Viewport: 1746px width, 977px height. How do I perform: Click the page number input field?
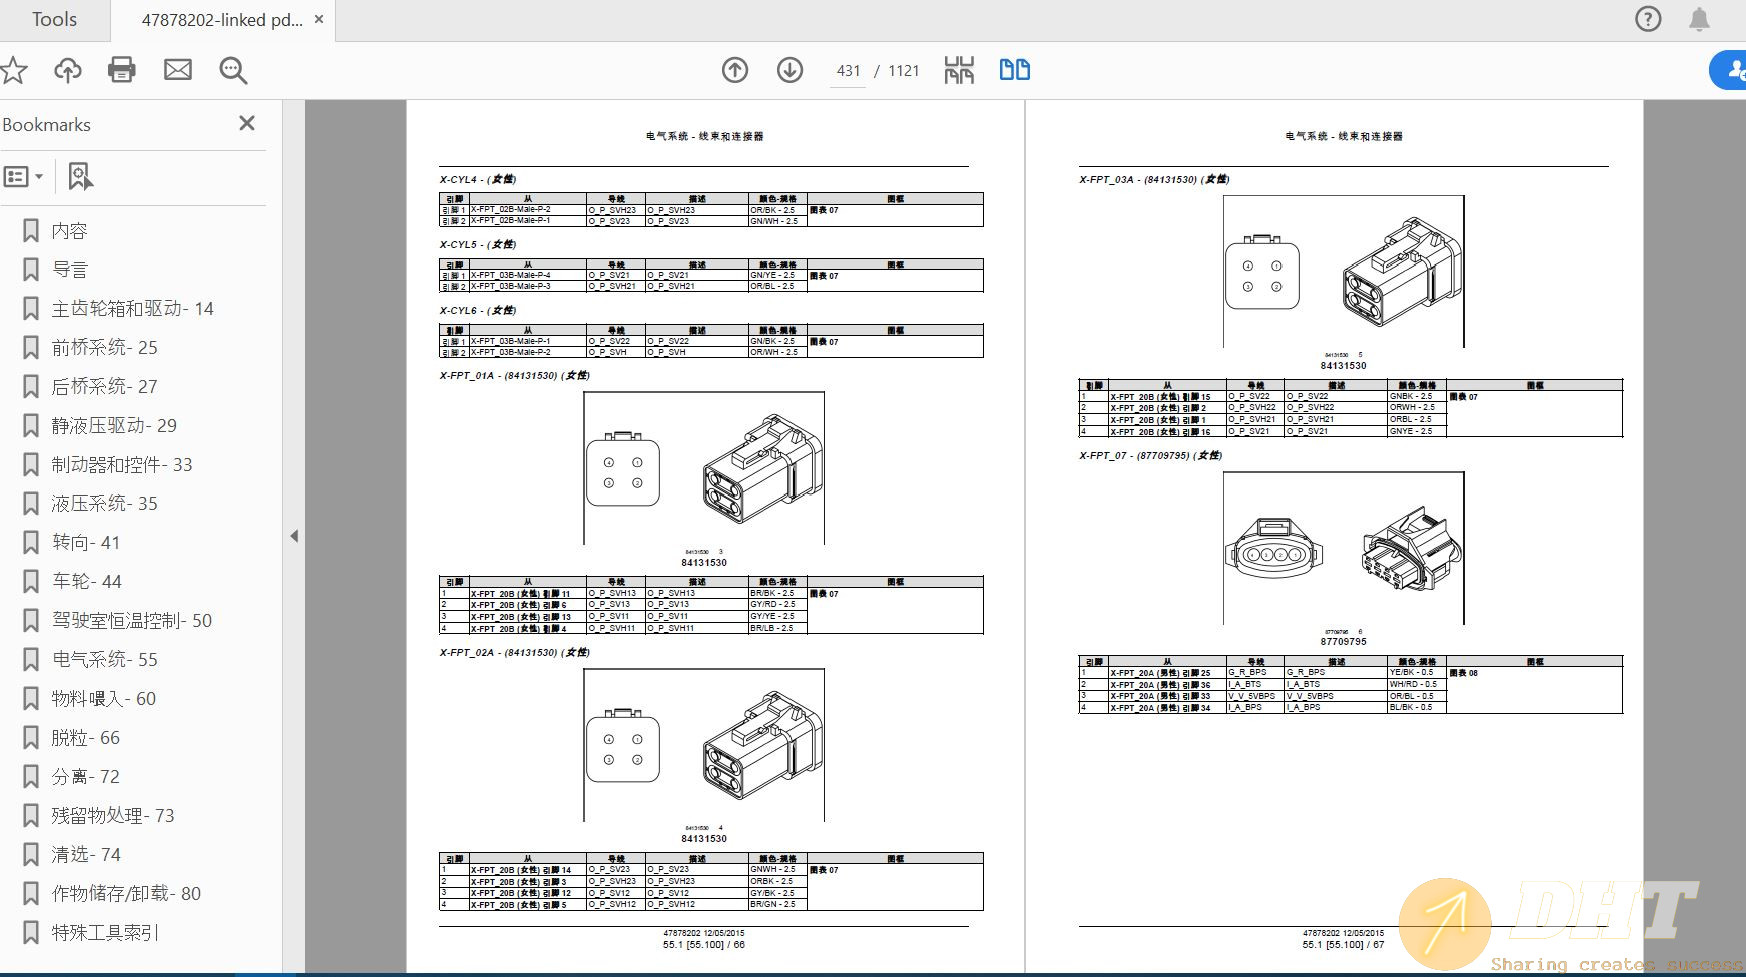[848, 71]
